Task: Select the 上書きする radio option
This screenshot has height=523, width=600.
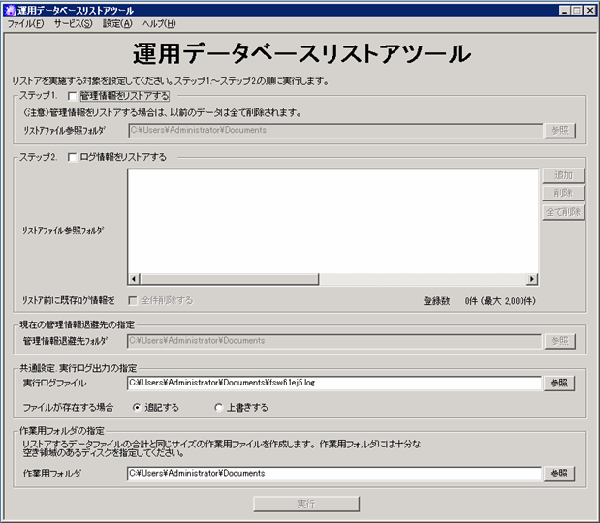Action: (x=220, y=407)
